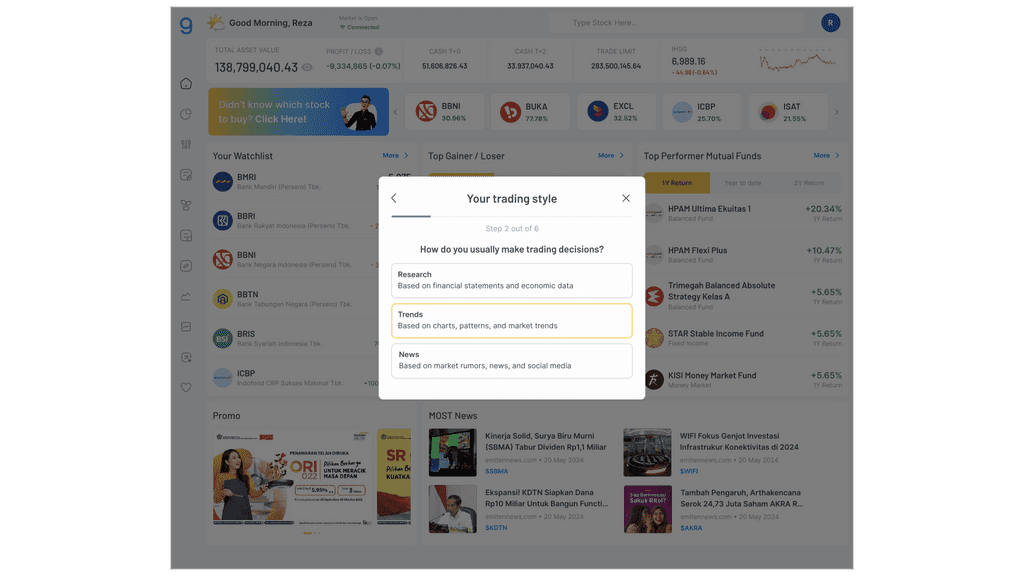The image size is (1024, 576).
Task: Go back using the dialog's back arrow
Action: click(394, 199)
